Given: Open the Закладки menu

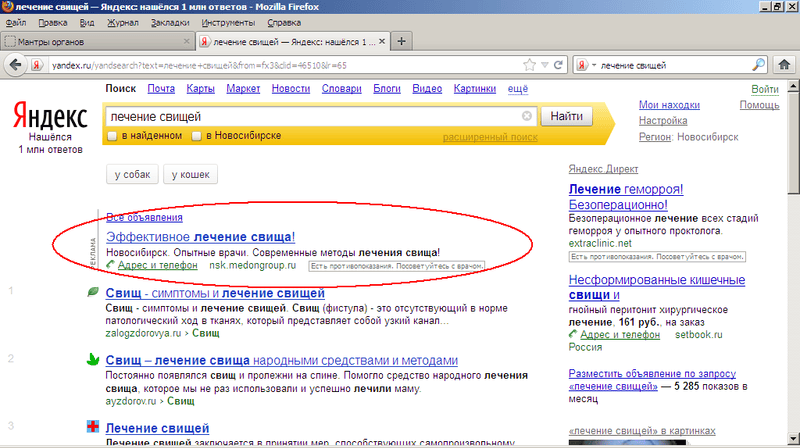Looking at the screenshot, I should 170,23.
